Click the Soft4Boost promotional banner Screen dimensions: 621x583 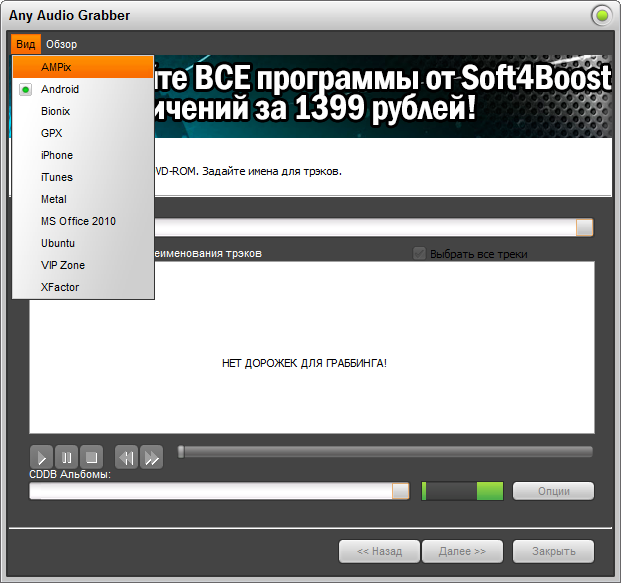tap(383, 97)
